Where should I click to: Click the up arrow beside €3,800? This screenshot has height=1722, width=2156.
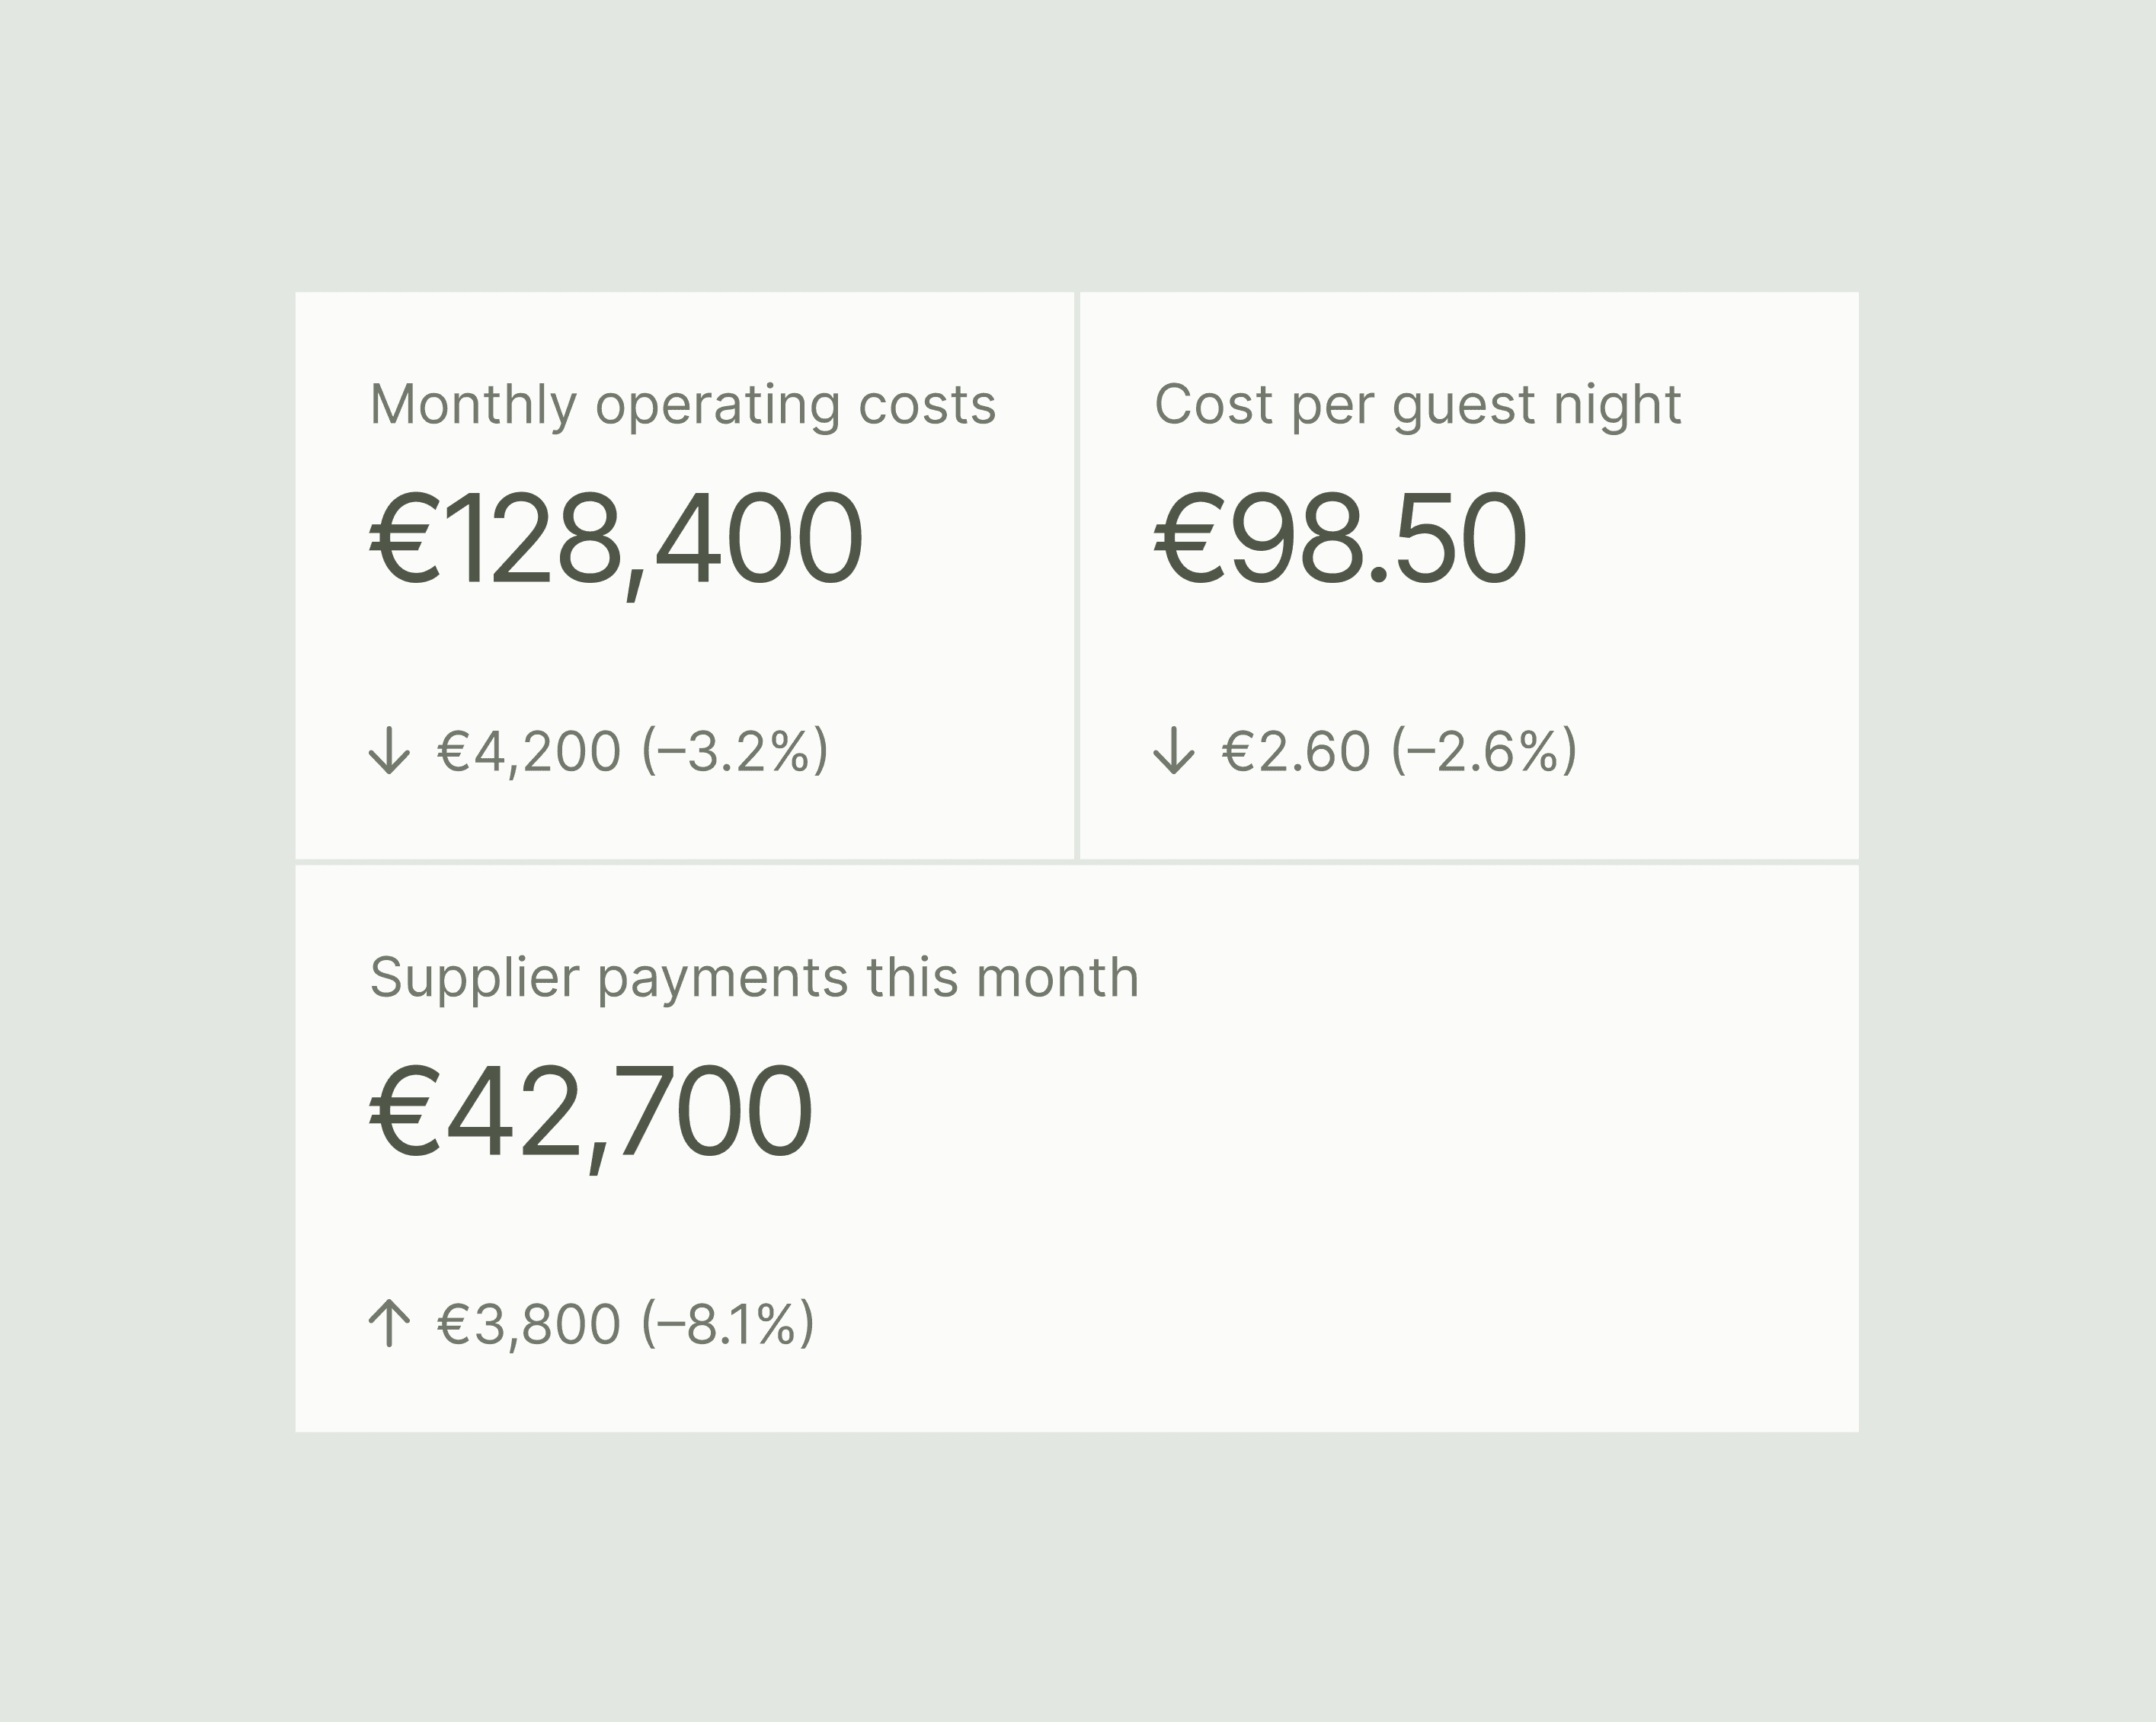389,1324
